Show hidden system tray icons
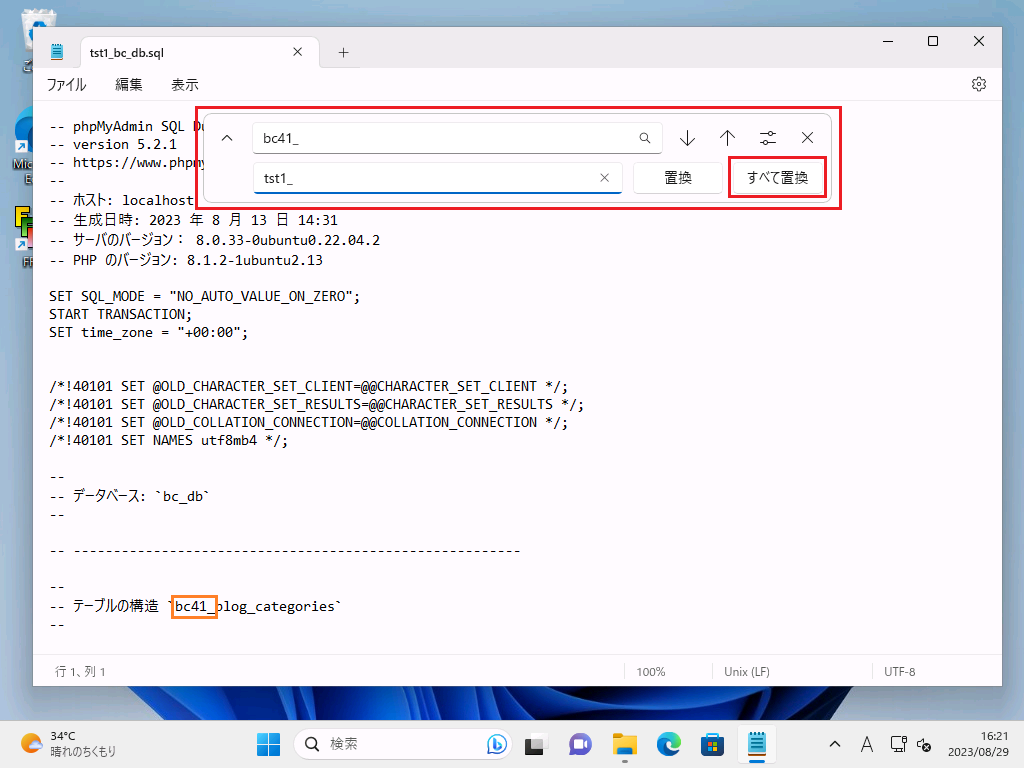Screen dimensions: 1024x768 pos(834,744)
